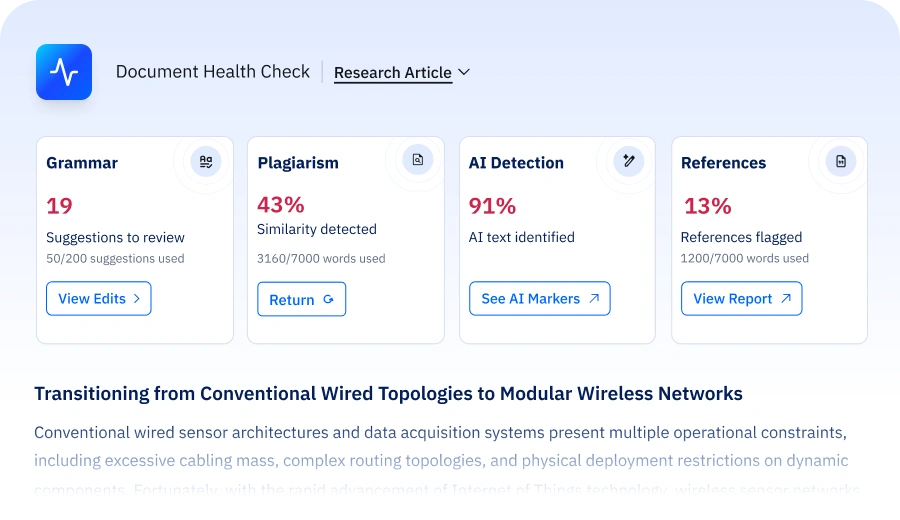Click the View Edits chevron arrow
This screenshot has height=520, width=900.
[137, 298]
